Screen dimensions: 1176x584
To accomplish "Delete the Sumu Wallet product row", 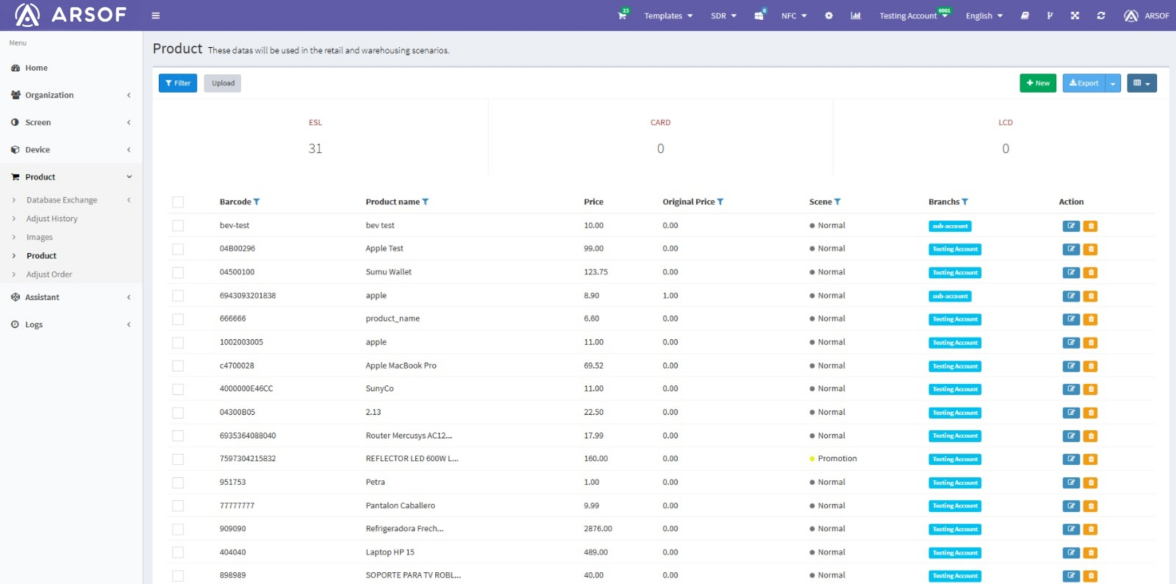I will tap(1090, 272).
